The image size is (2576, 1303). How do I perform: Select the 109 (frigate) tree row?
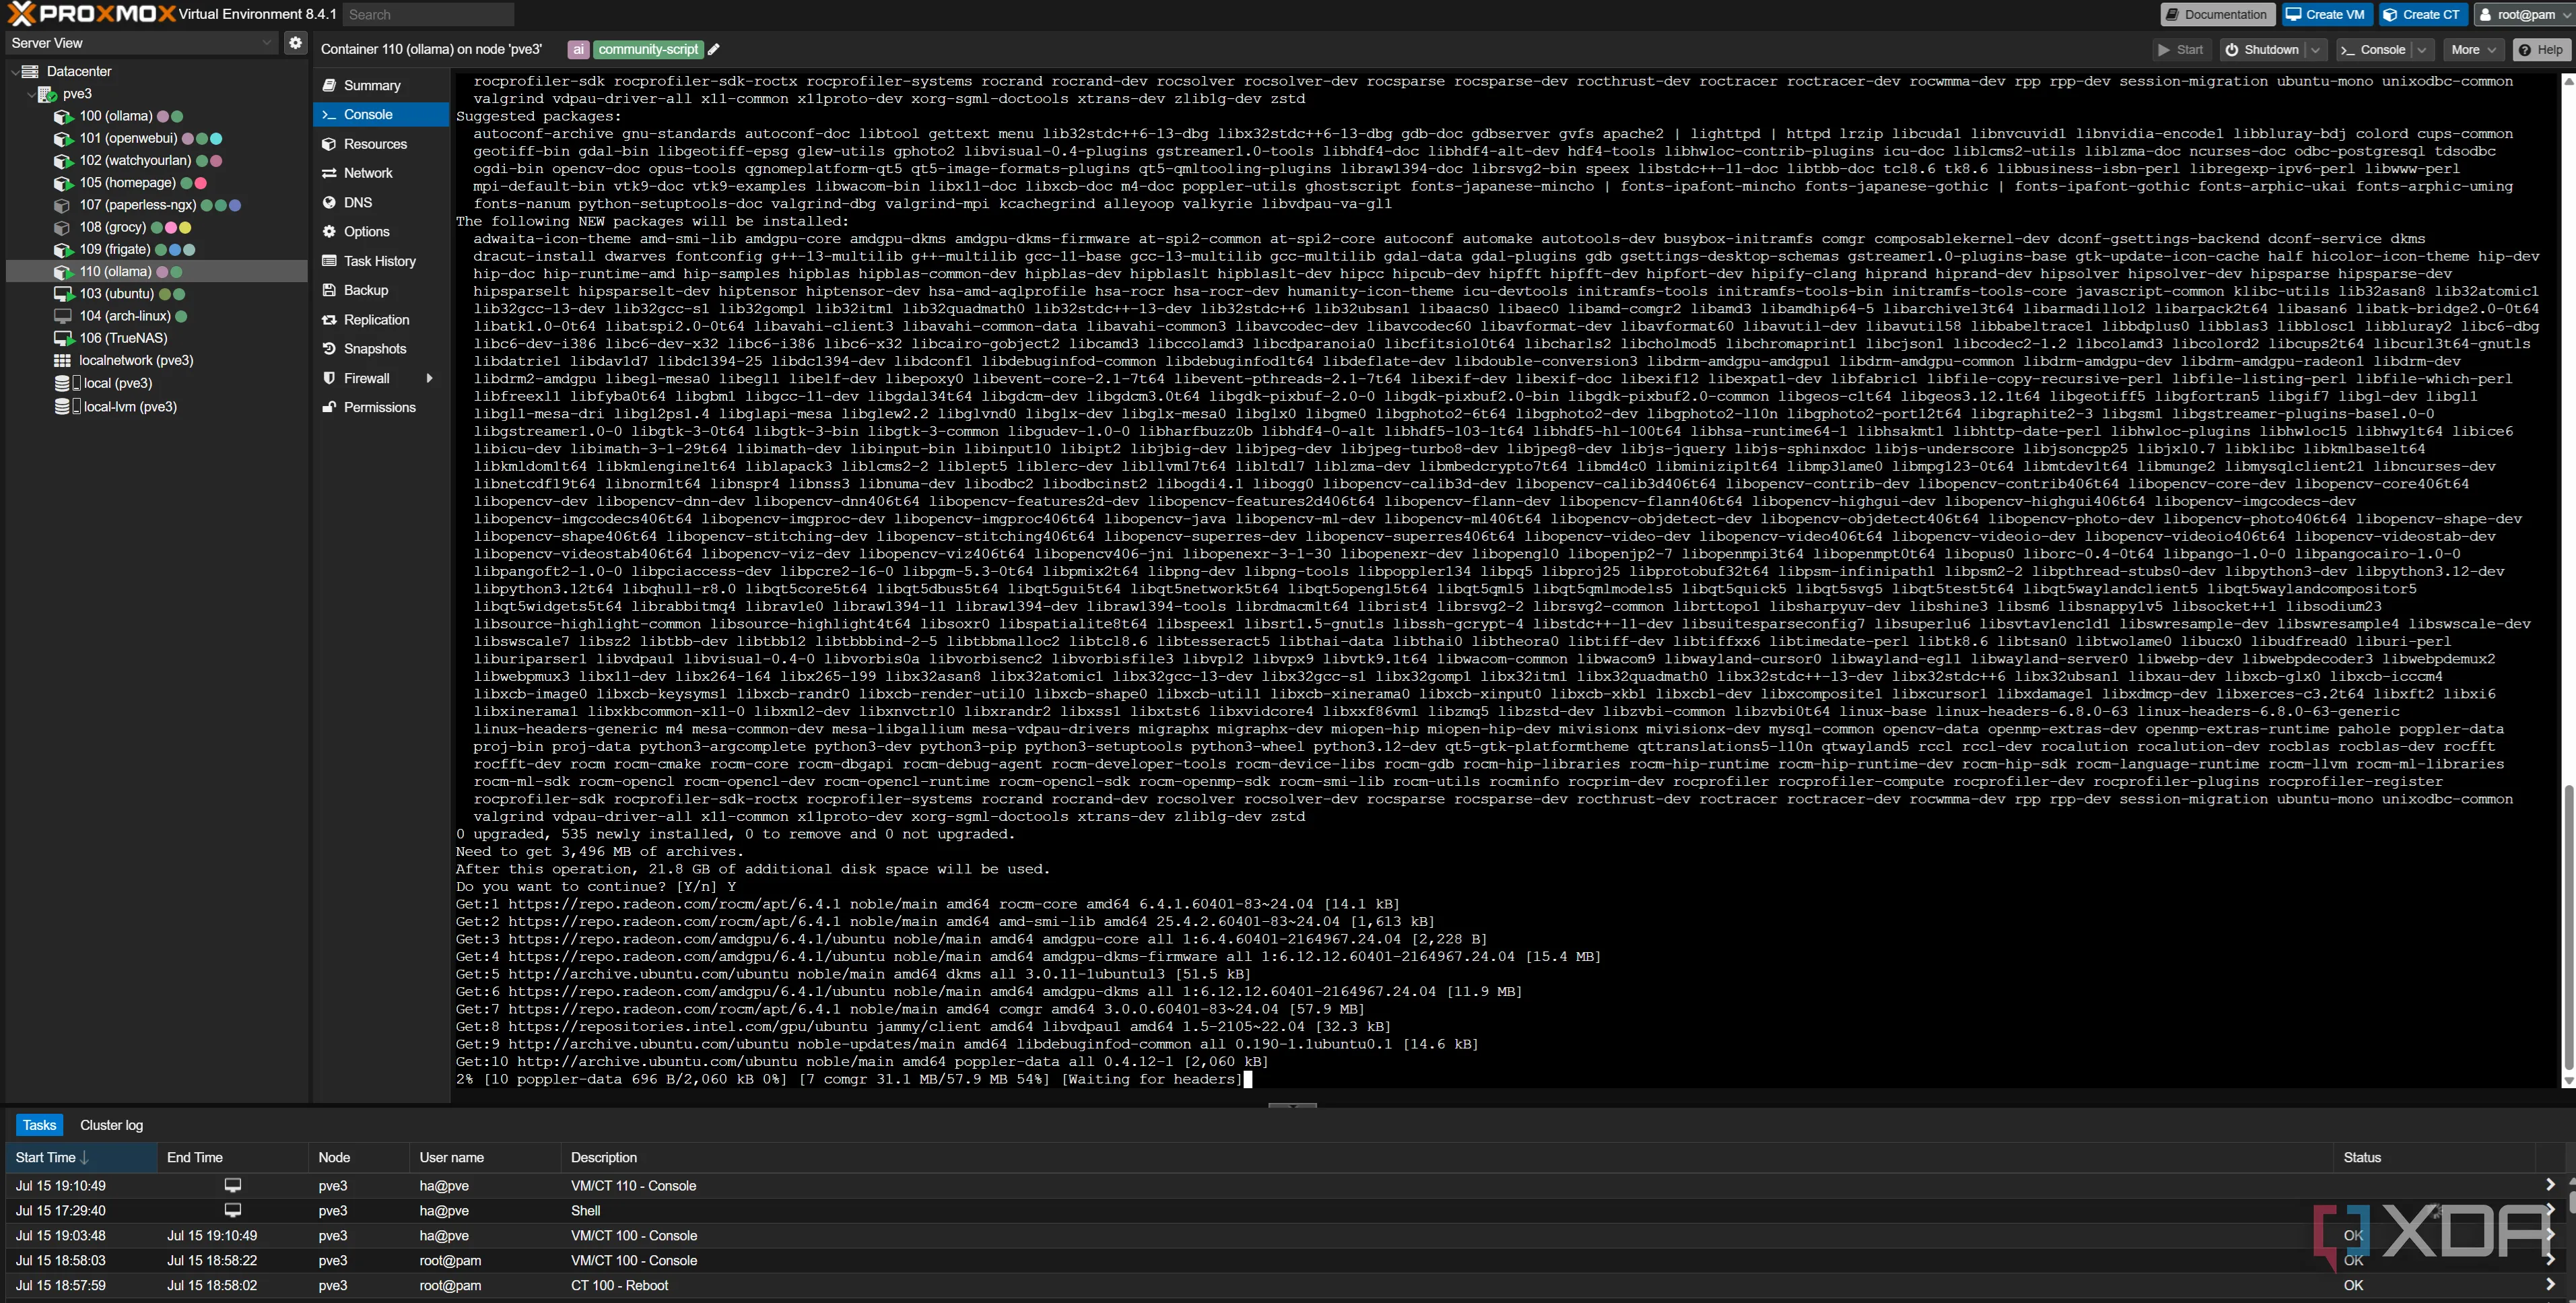157,249
